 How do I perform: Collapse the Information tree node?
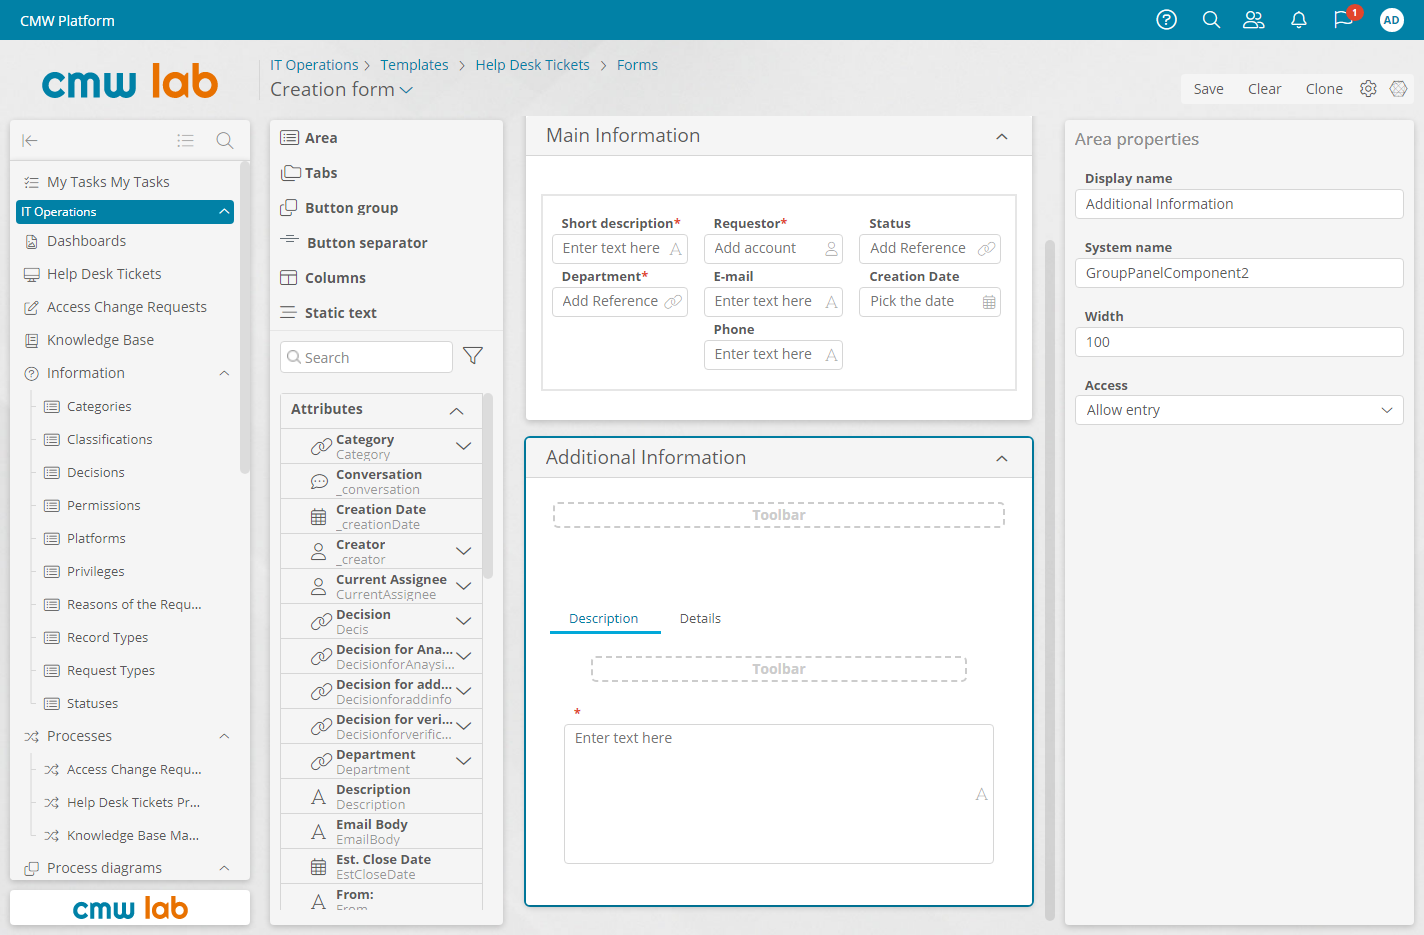[x=224, y=373]
